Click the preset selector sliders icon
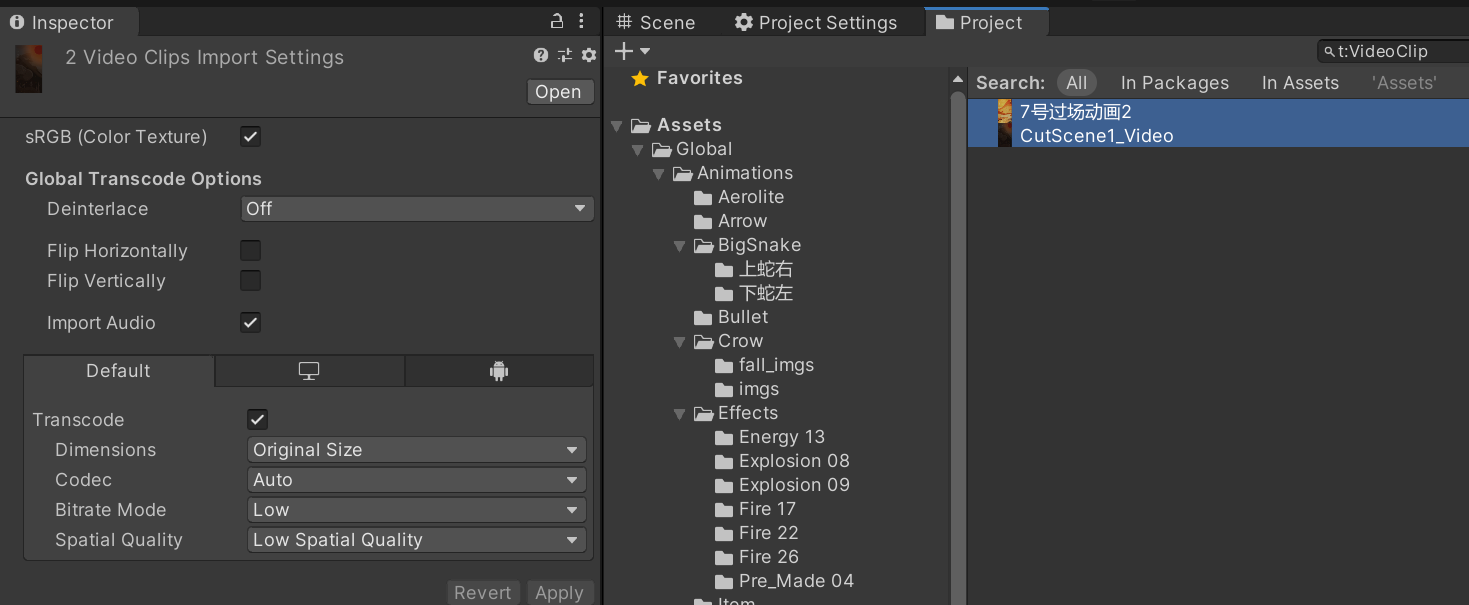Screen dimensions: 1469x605 pos(565,56)
